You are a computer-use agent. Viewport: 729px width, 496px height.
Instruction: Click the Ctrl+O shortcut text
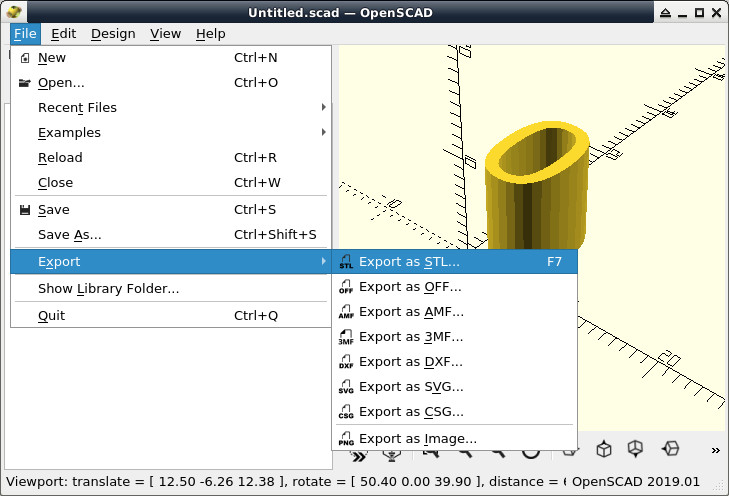click(x=256, y=83)
